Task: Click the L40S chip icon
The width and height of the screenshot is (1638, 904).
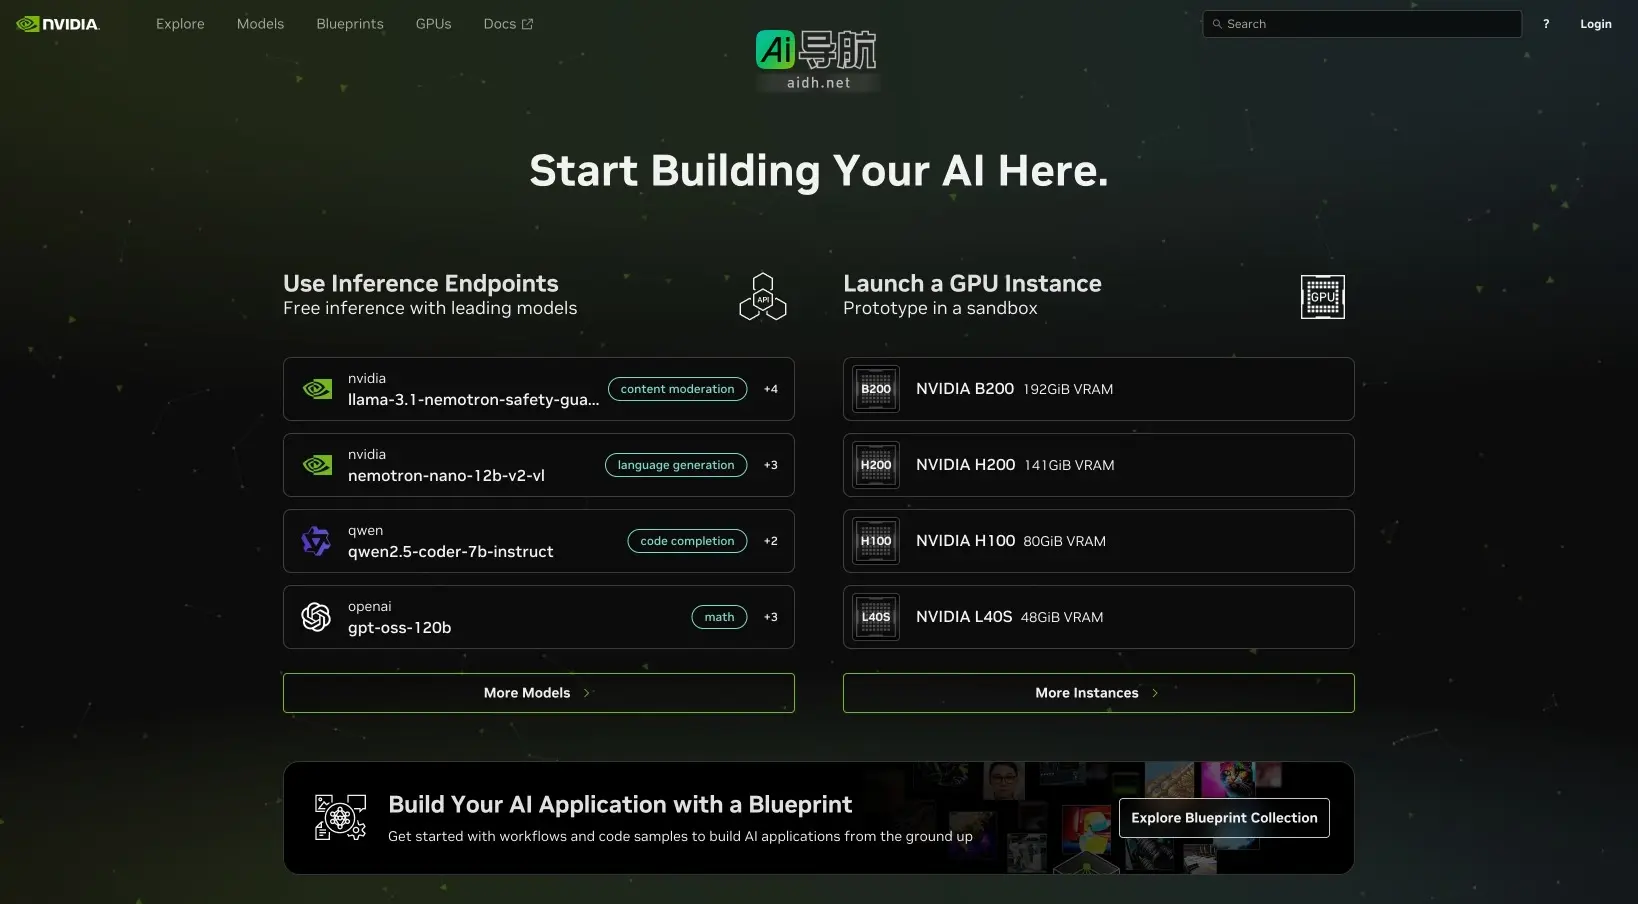Action: [874, 617]
